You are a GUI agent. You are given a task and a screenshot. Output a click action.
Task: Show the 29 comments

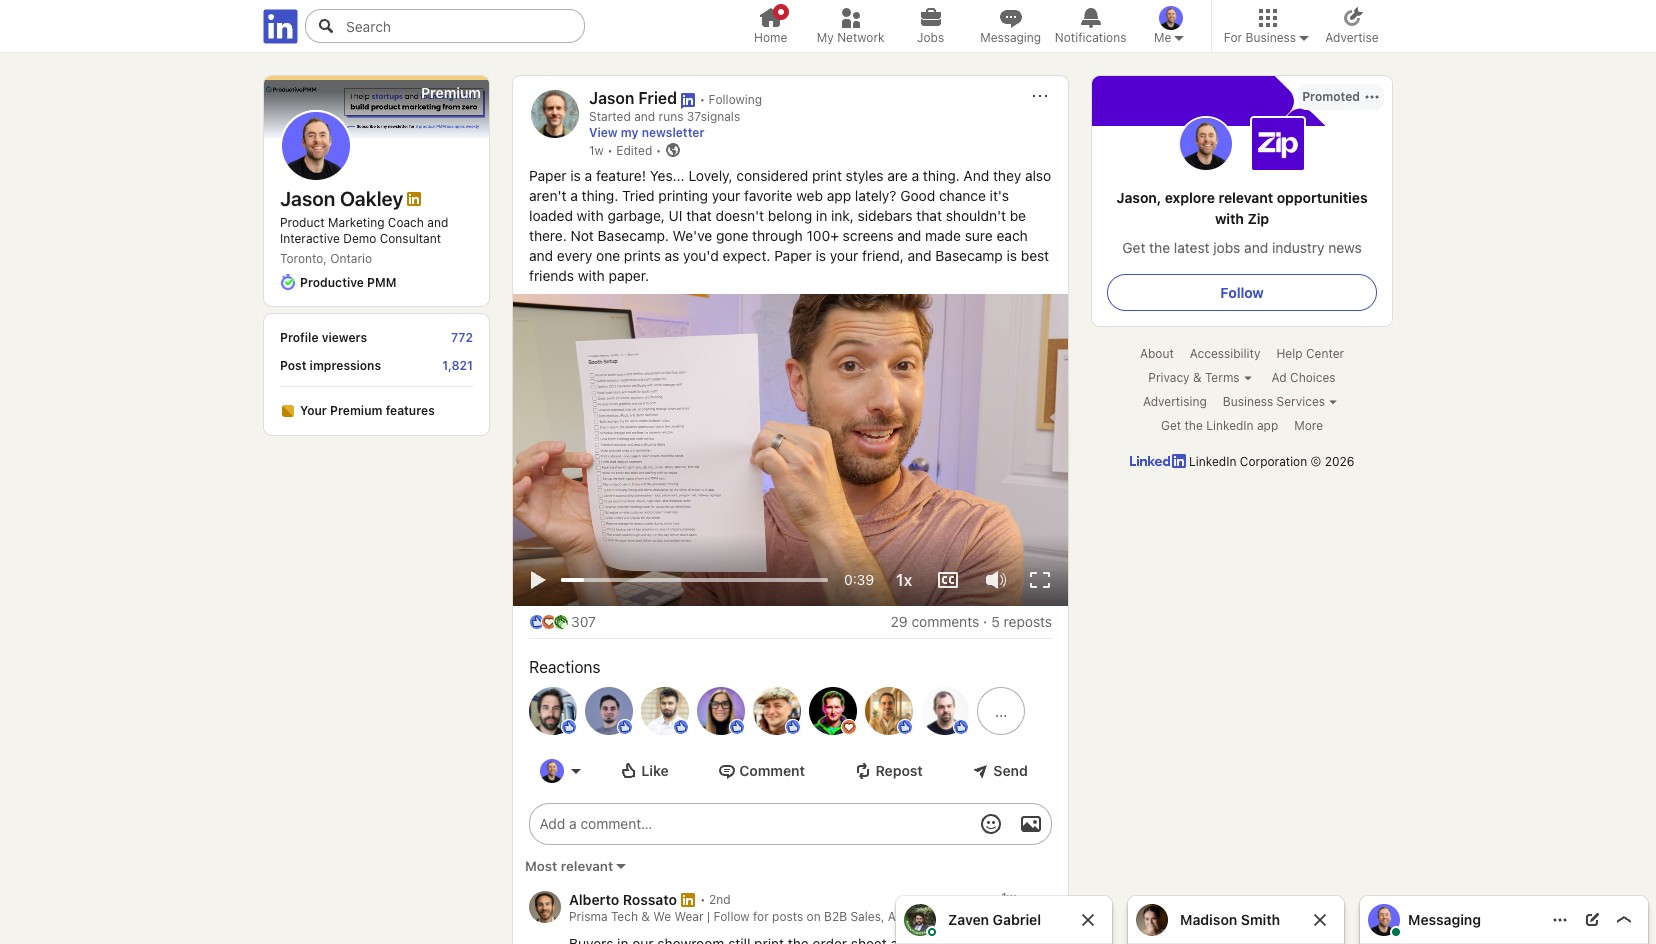coord(935,622)
